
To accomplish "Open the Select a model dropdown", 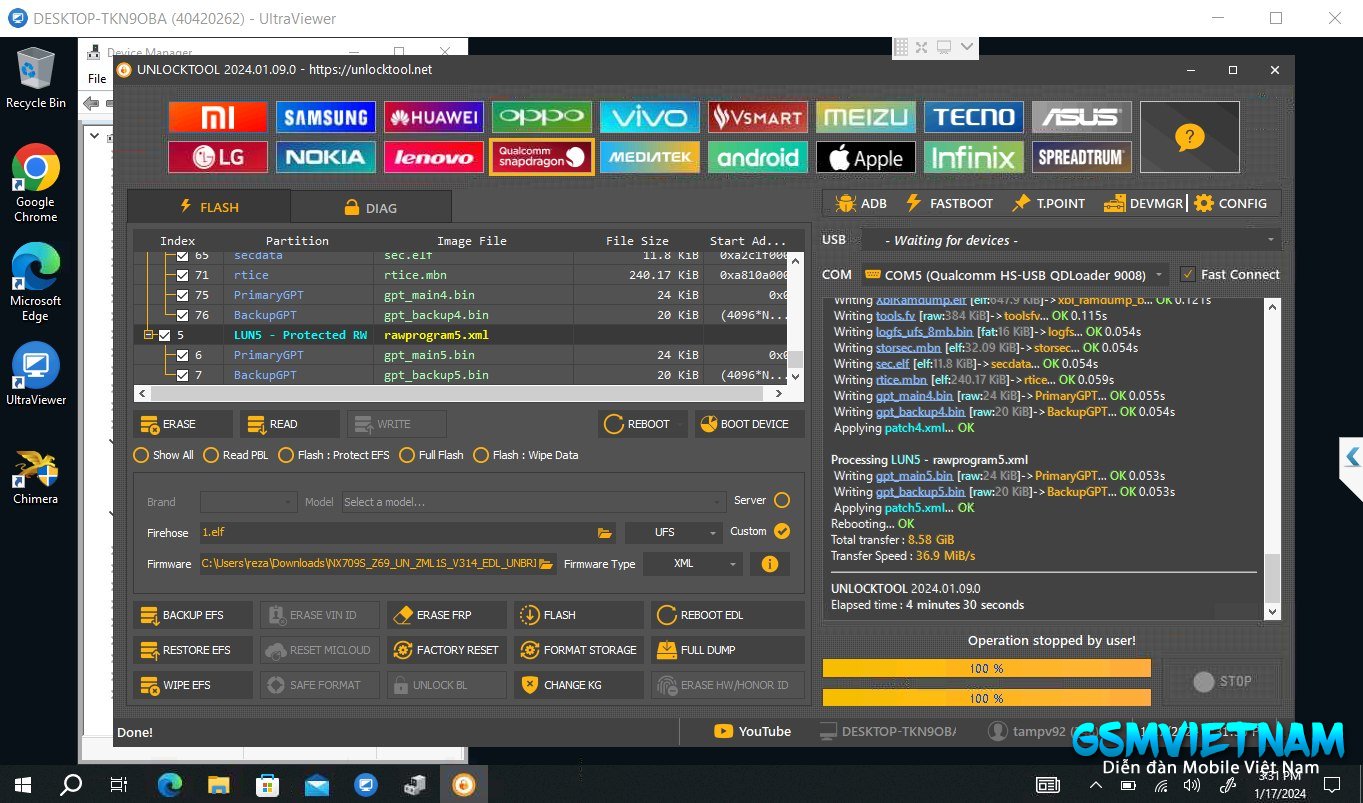I will [533, 502].
